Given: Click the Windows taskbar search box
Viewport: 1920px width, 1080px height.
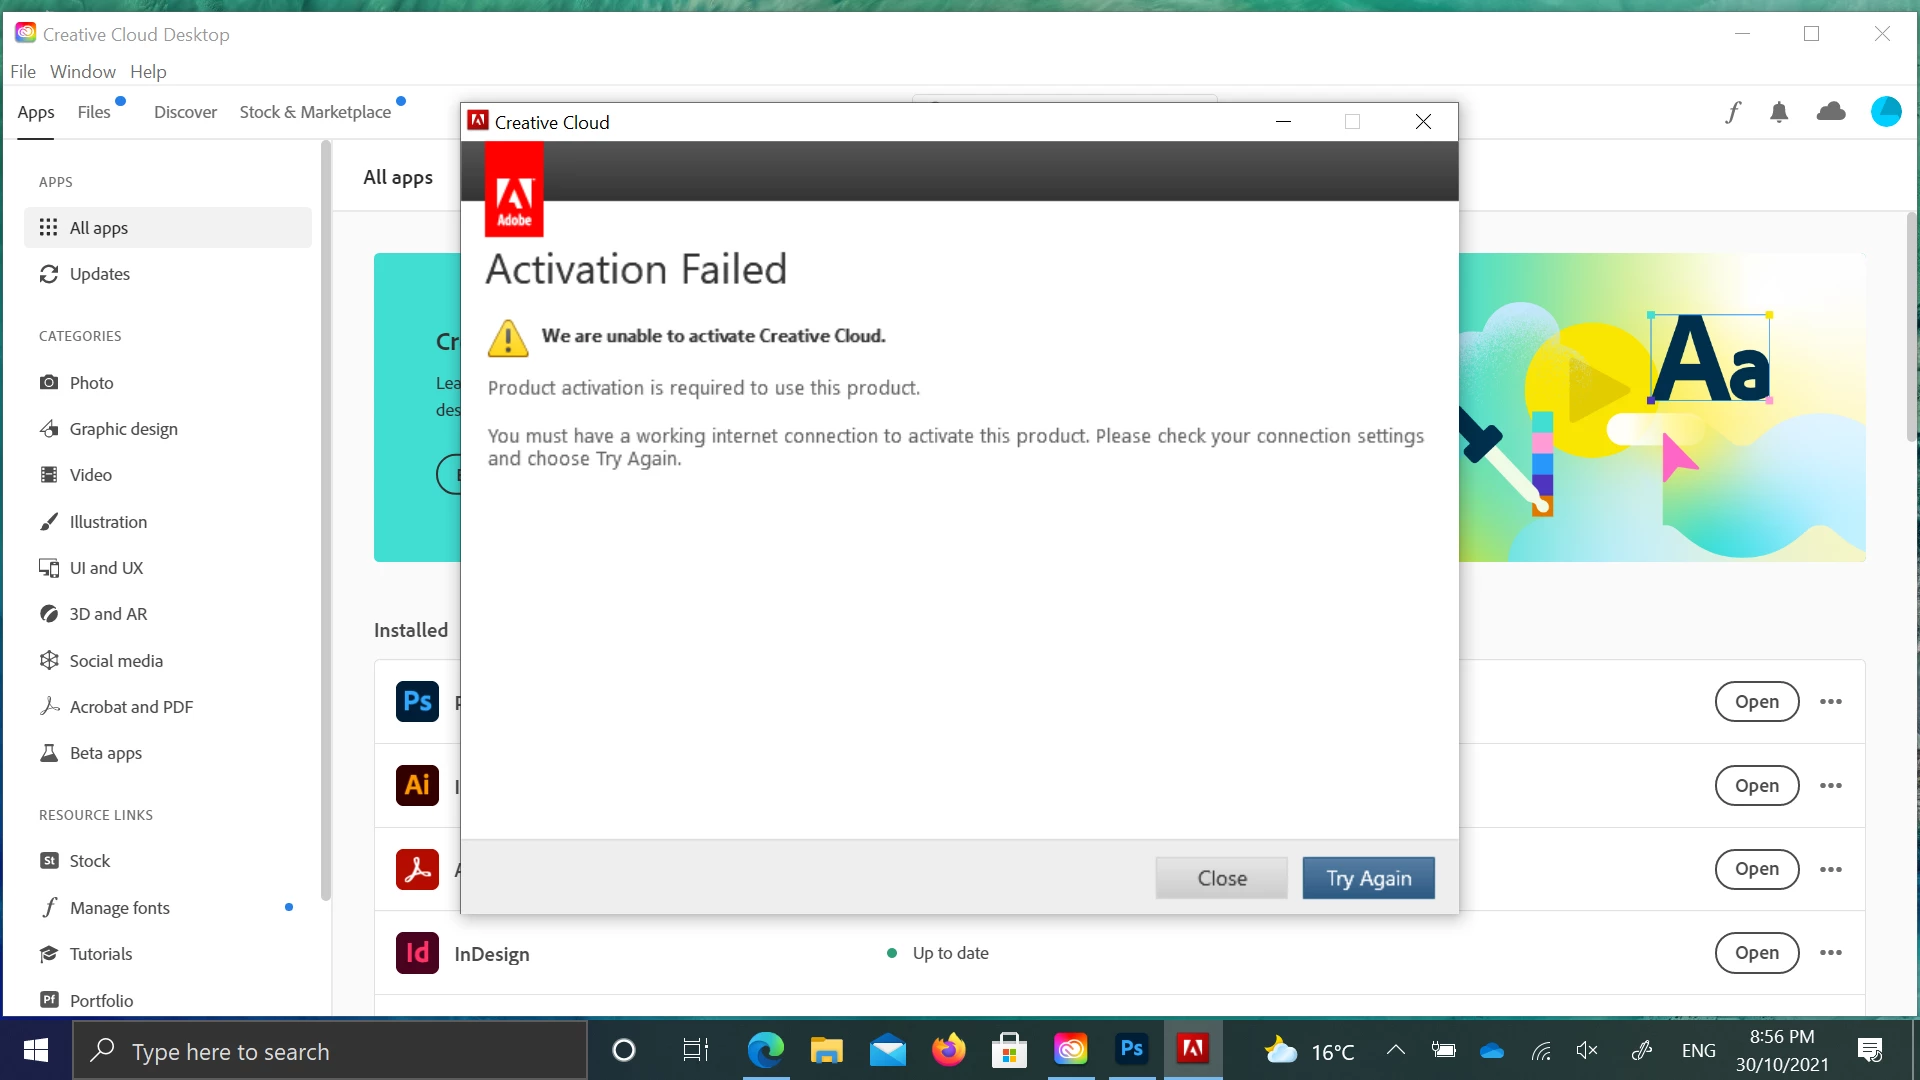Looking at the screenshot, I should pyautogui.click(x=330, y=1051).
